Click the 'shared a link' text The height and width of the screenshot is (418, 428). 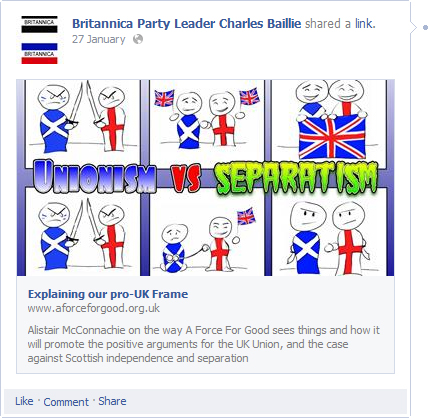[340, 24]
